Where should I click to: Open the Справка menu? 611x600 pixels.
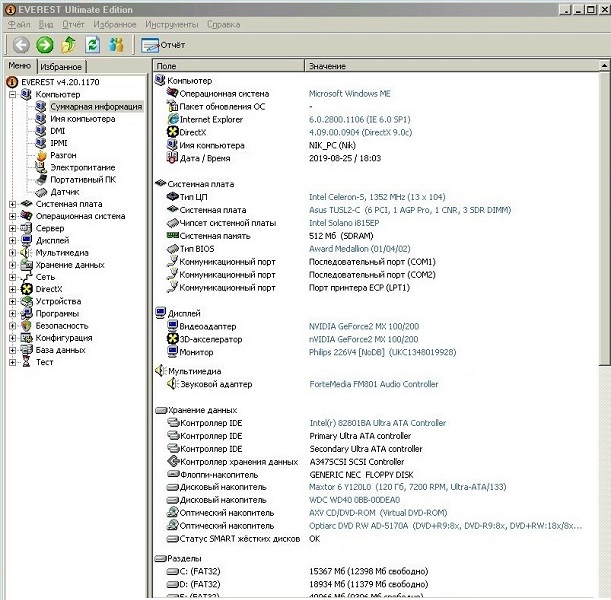223,25
